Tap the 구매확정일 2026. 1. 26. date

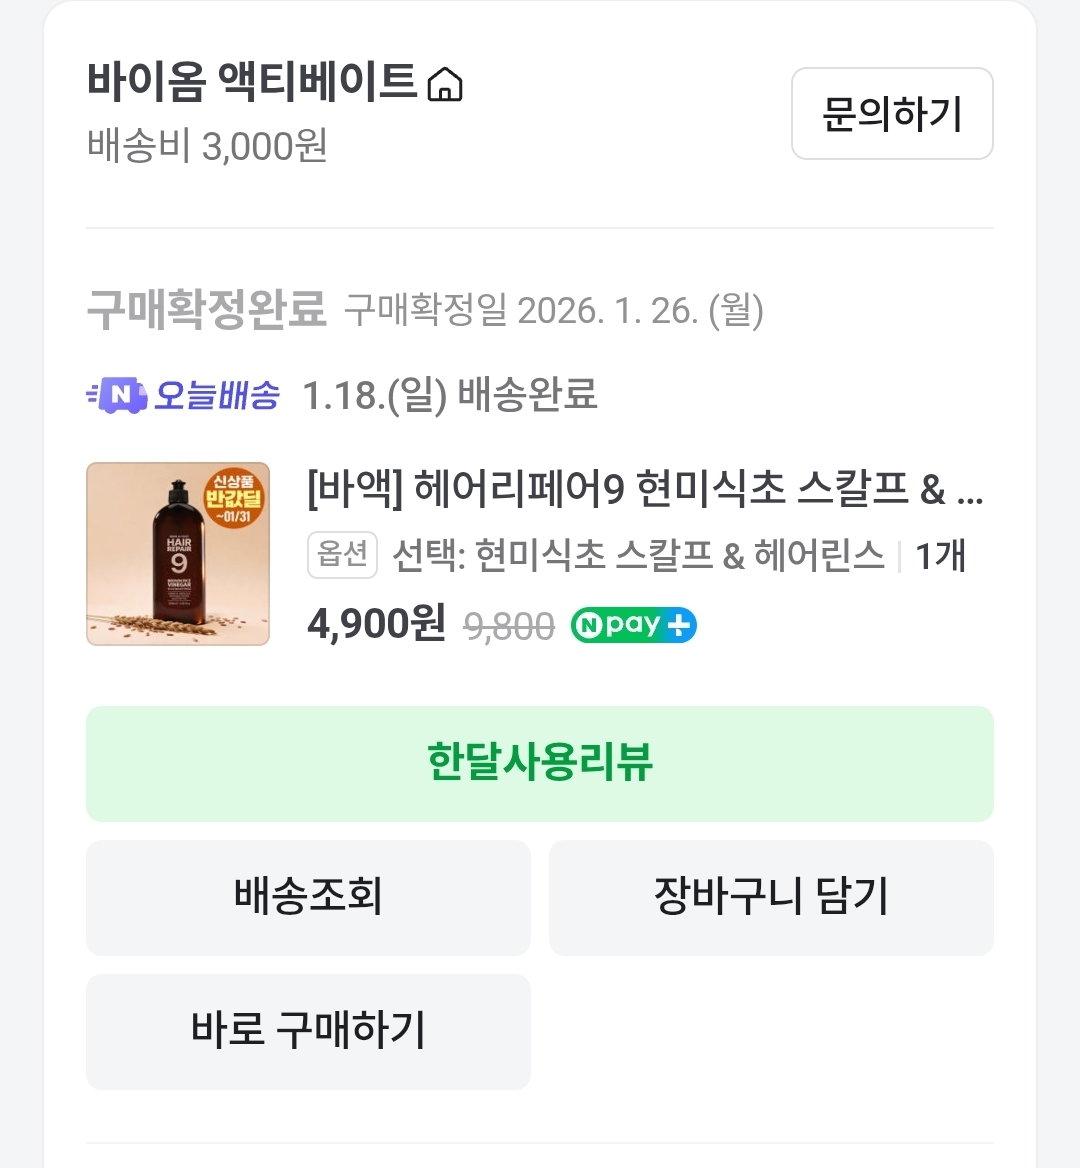pyautogui.click(x=554, y=311)
